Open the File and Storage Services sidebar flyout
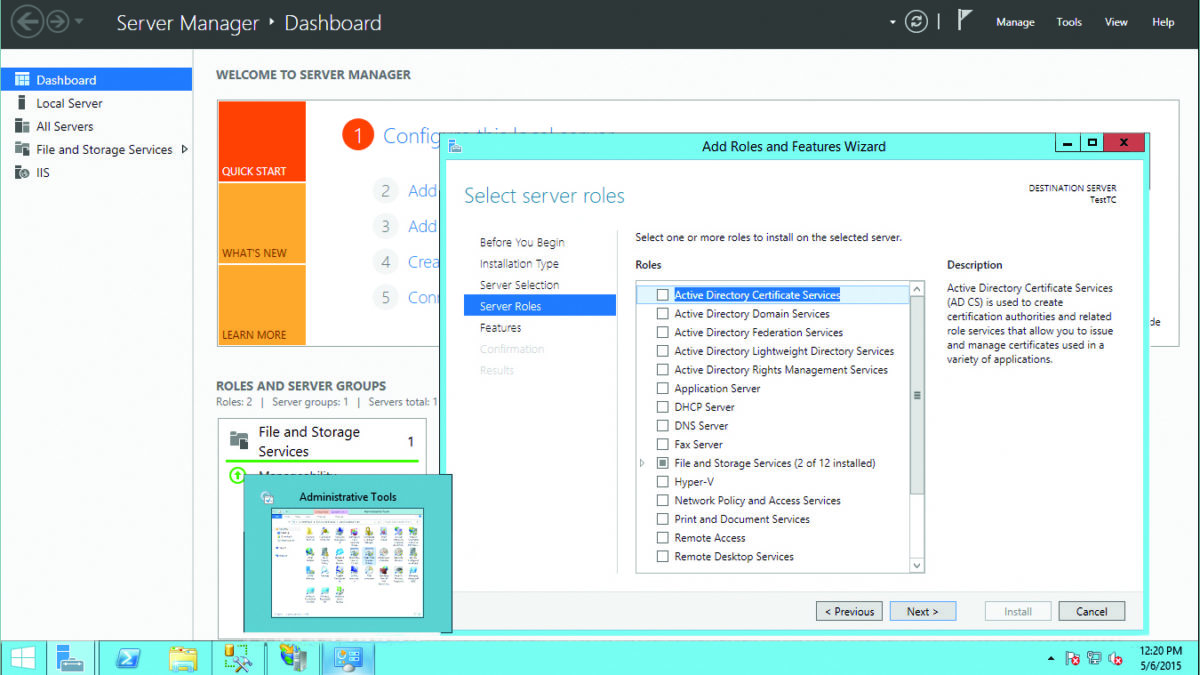This screenshot has height=675, width=1200. [x=186, y=148]
